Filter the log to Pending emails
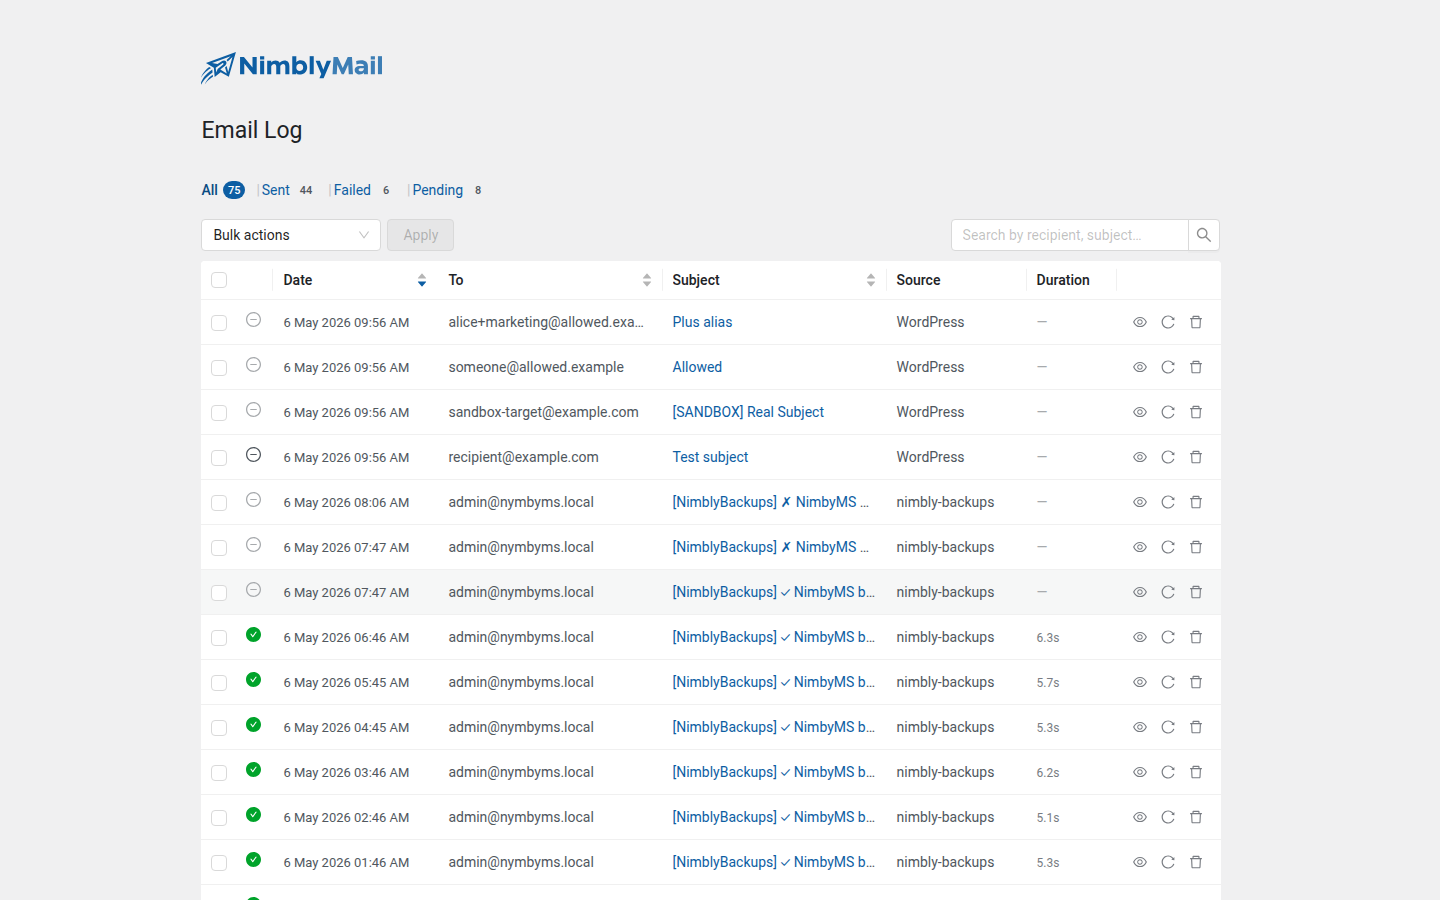 448,190
